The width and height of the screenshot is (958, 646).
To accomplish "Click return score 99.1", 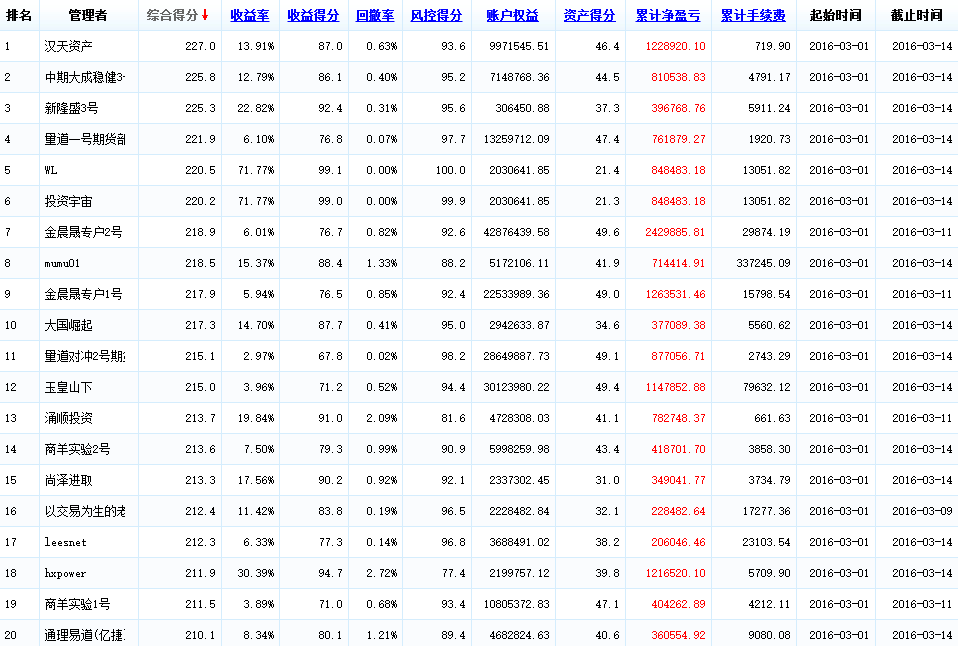I will pos(331,171).
